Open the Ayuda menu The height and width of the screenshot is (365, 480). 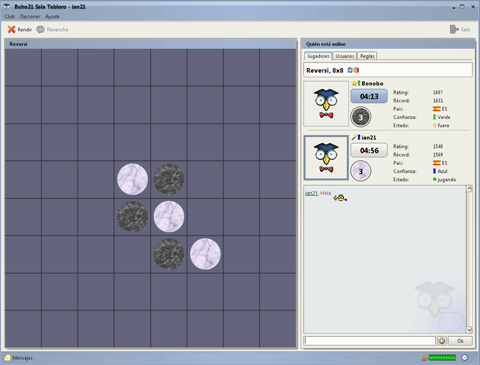52,16
